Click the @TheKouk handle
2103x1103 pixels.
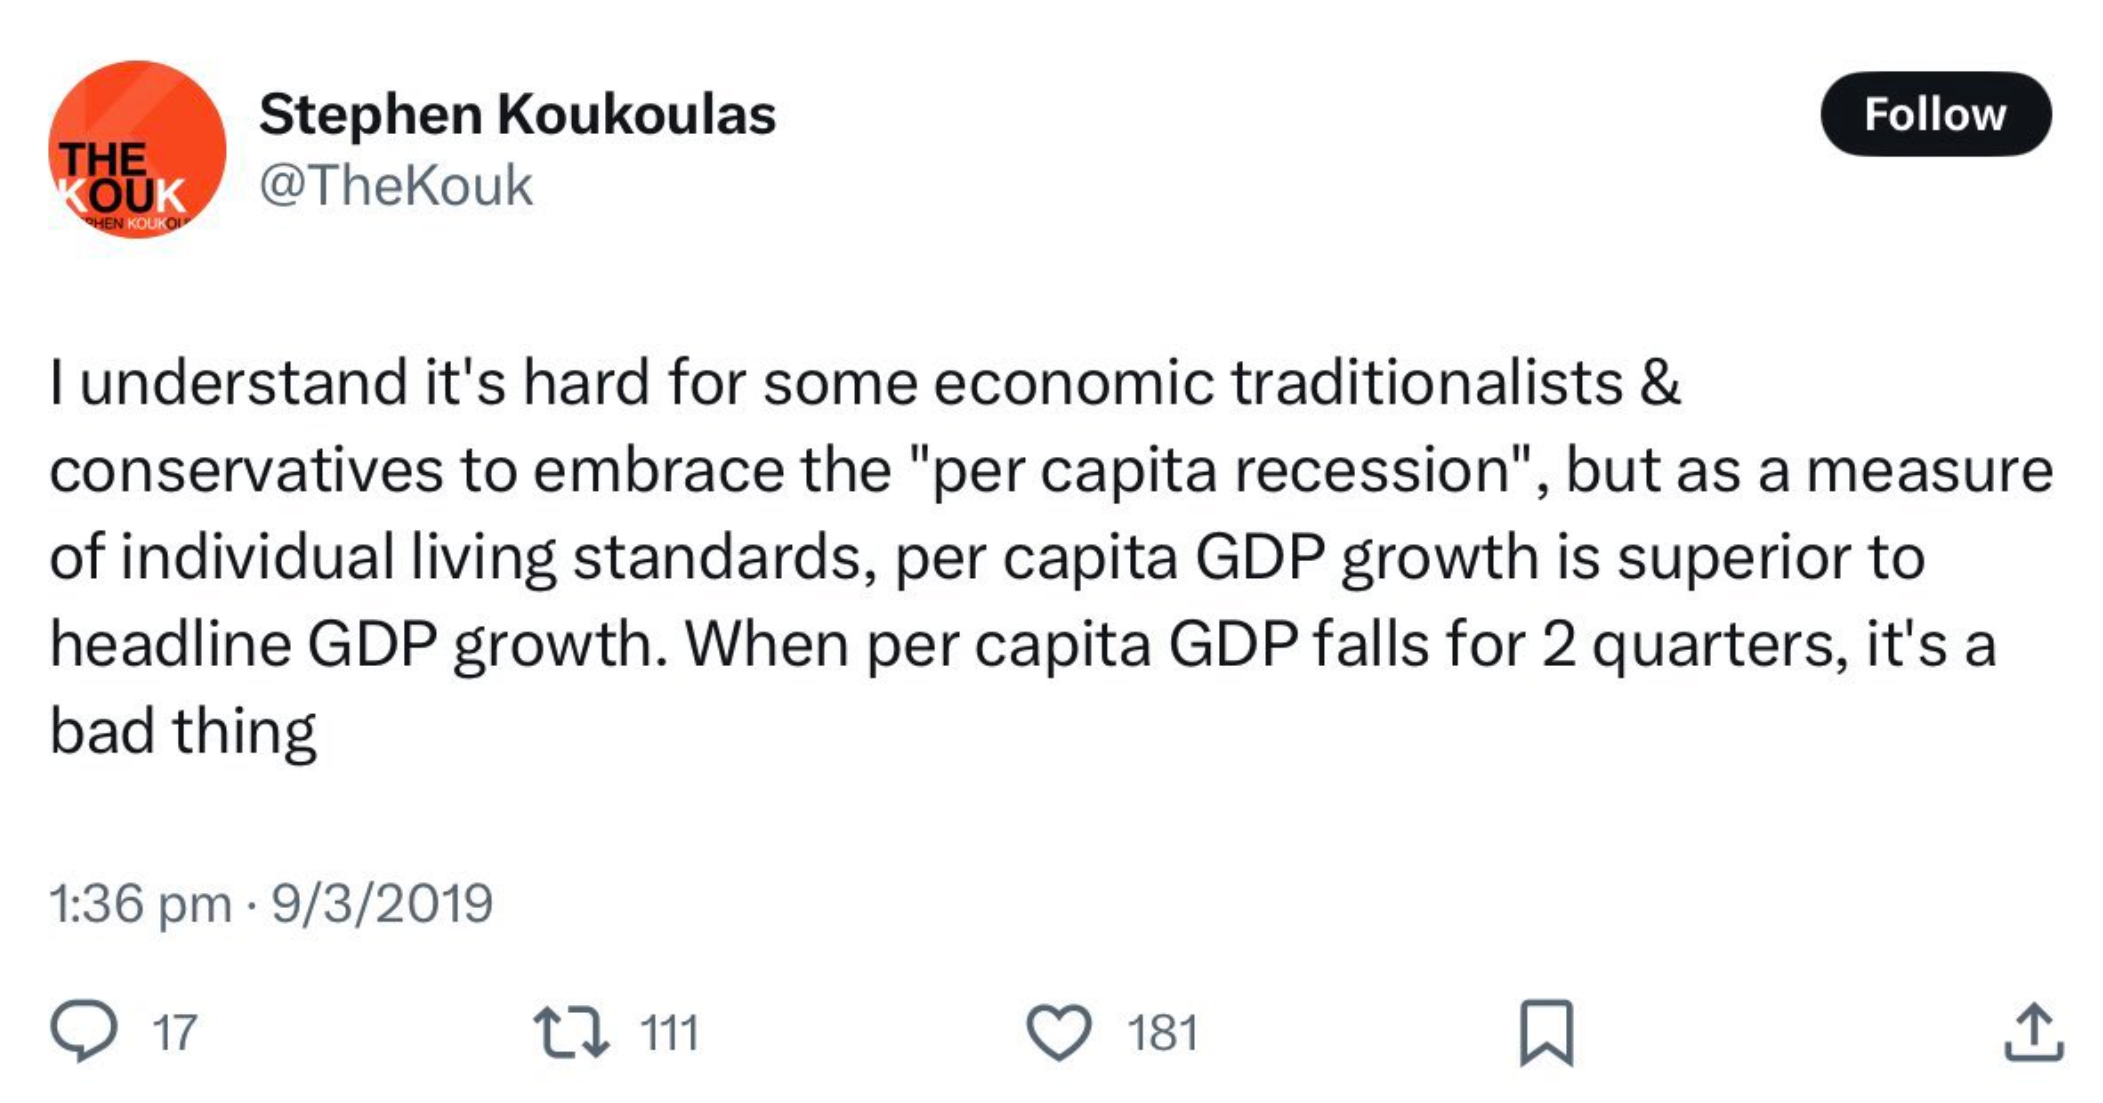[x=396, y=186]
